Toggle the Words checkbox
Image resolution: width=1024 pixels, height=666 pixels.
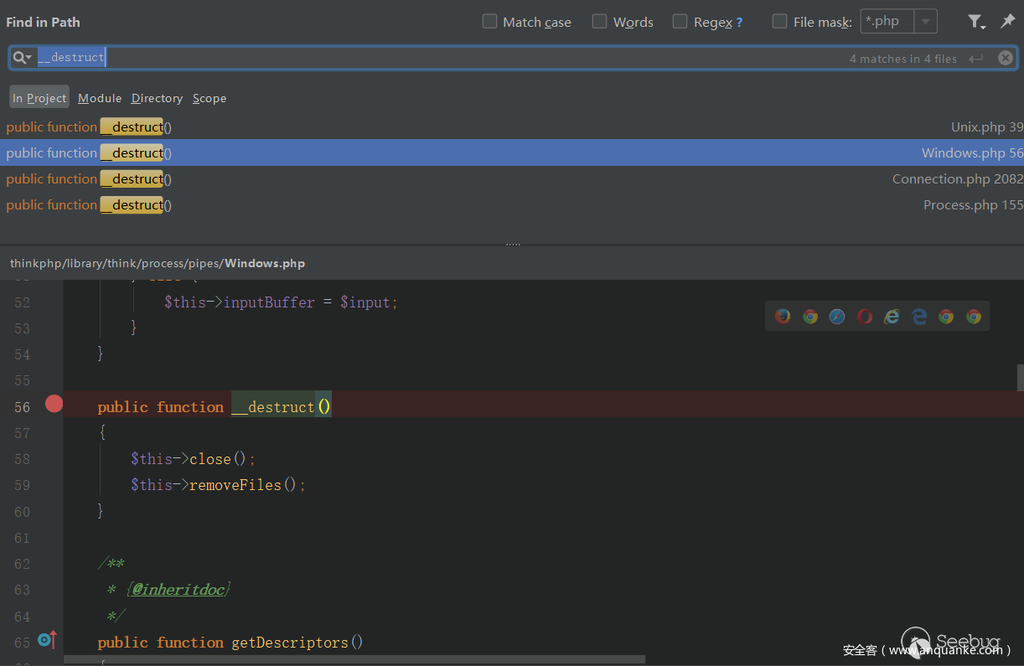click(x=600, y=21)
